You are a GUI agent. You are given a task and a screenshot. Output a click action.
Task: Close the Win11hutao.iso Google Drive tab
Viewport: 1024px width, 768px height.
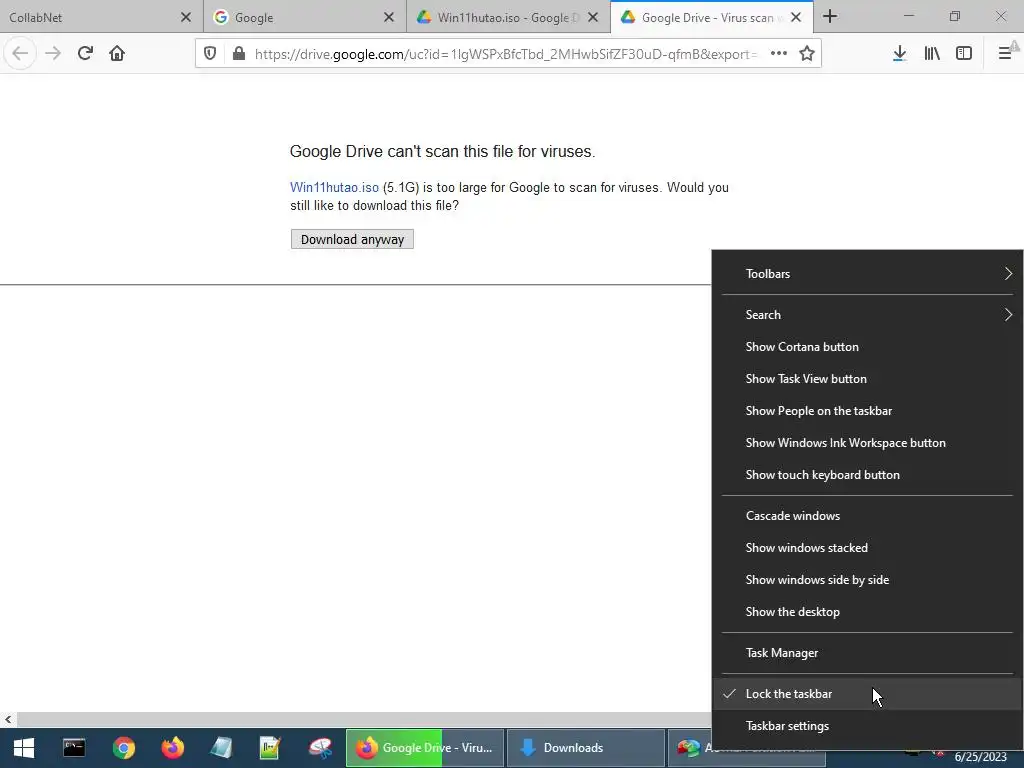click(593, 17)
